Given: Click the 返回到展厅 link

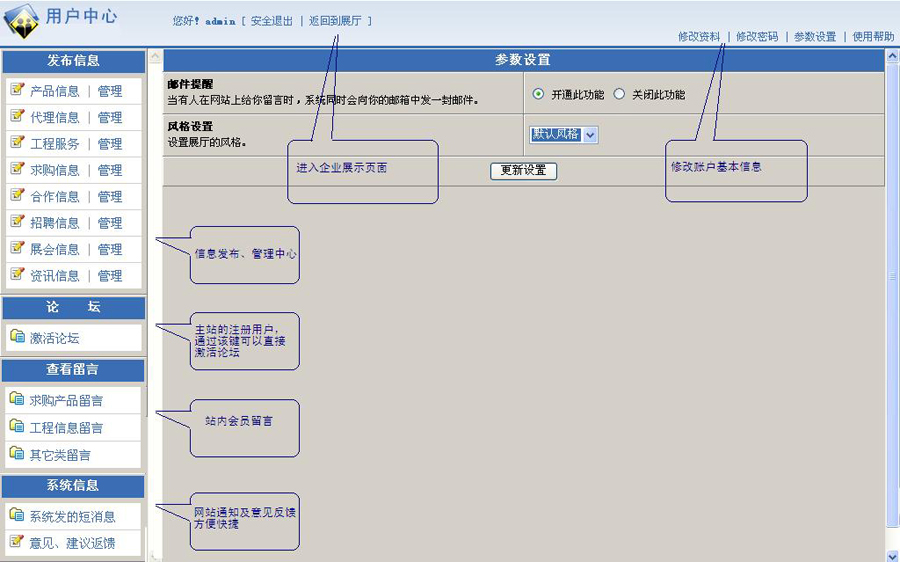Looking at the screenshot, I should [x=335, y=21].
